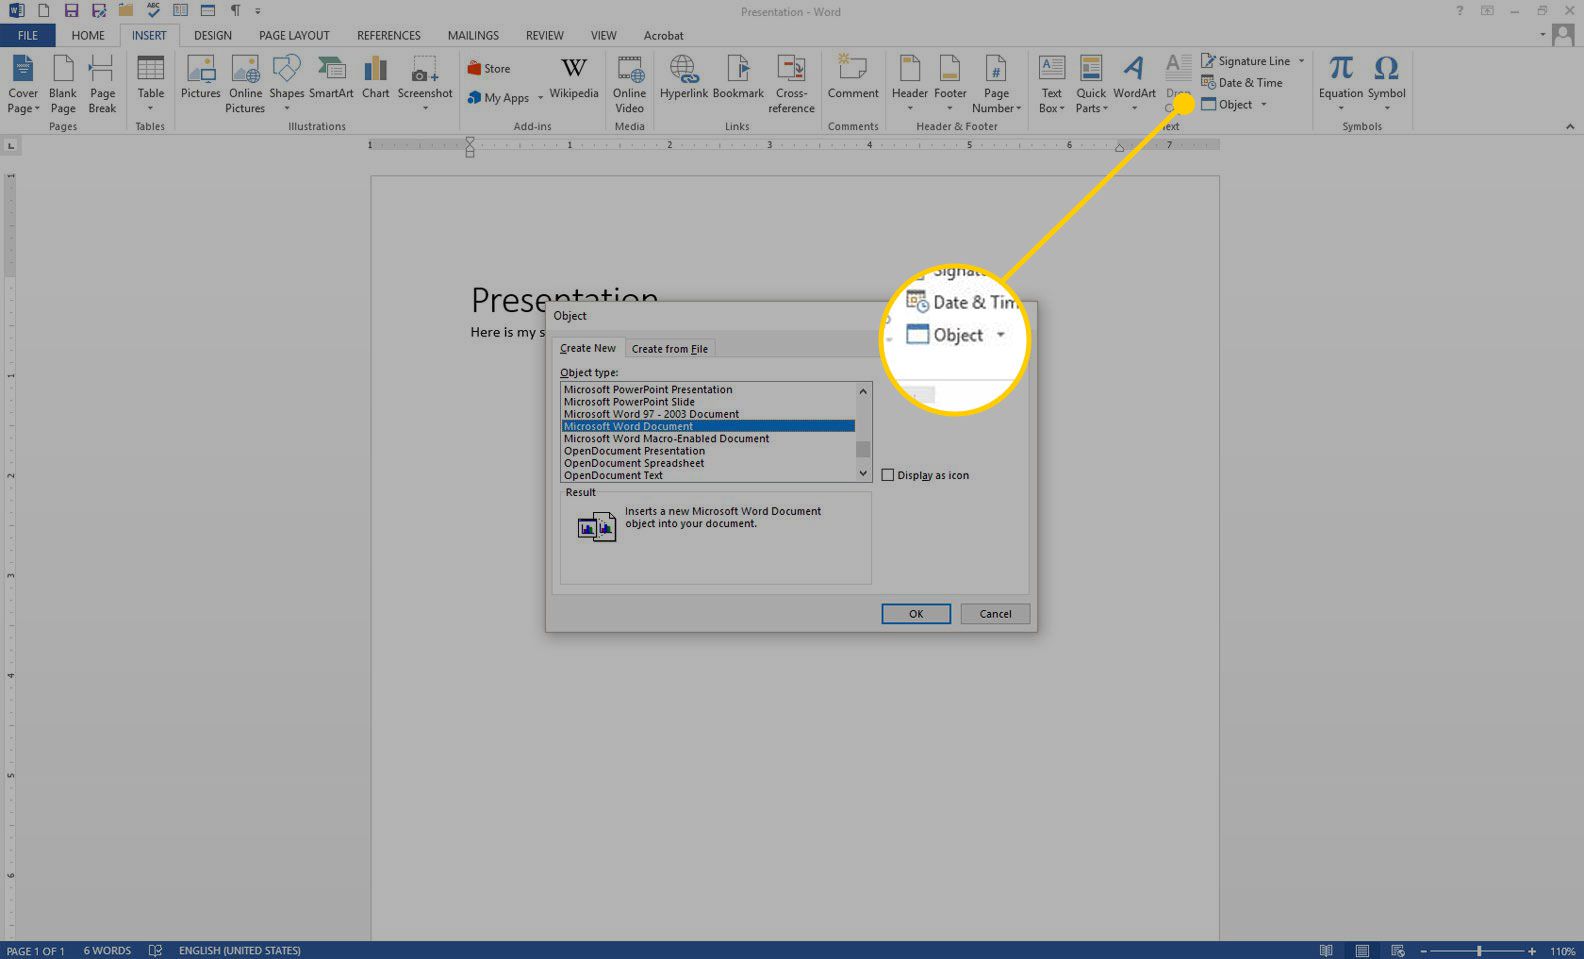Insert Date & Time
The width and height of the screenshot is (1584, 959).
pyautogui.click(x=1242, y=83)
